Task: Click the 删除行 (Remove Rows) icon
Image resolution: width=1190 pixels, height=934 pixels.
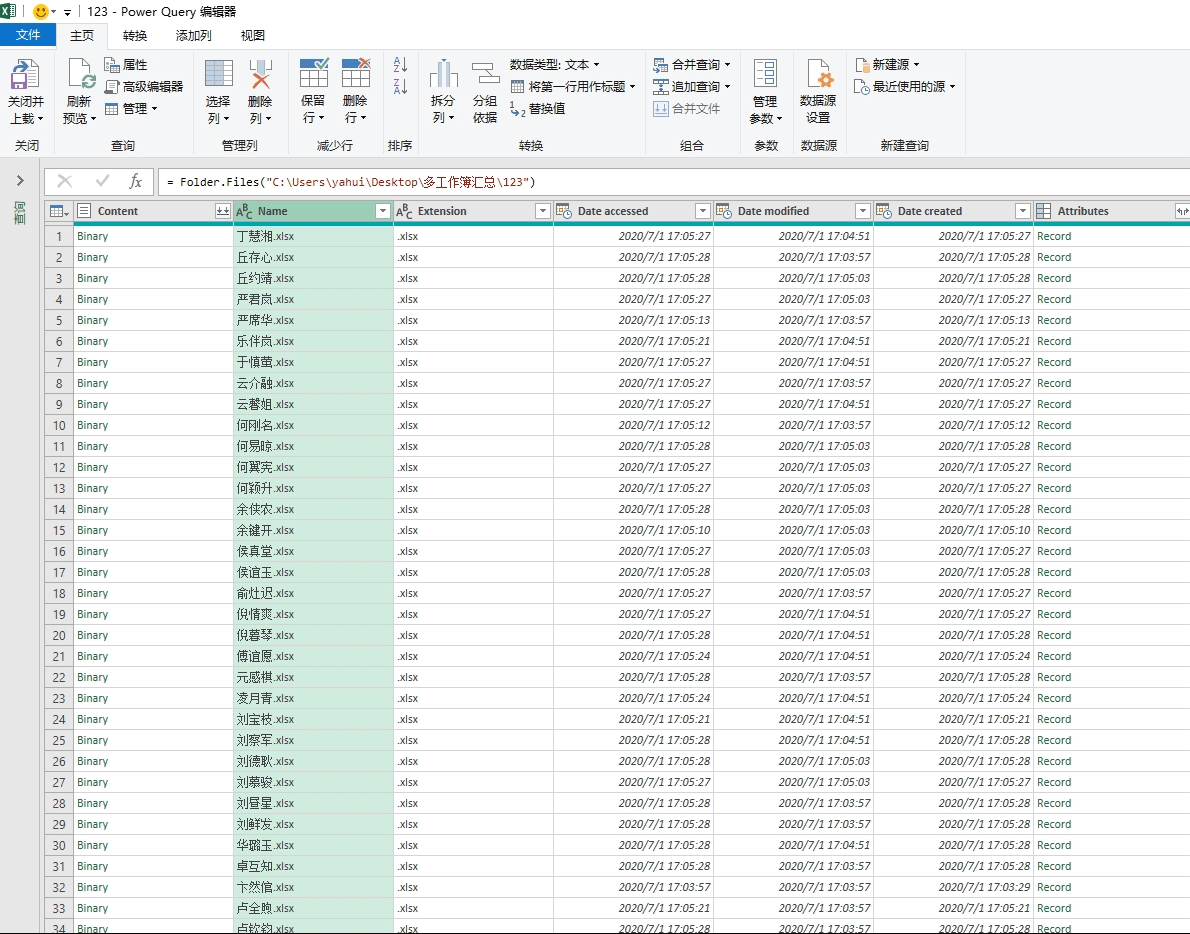Action: (x=355, y=73)
